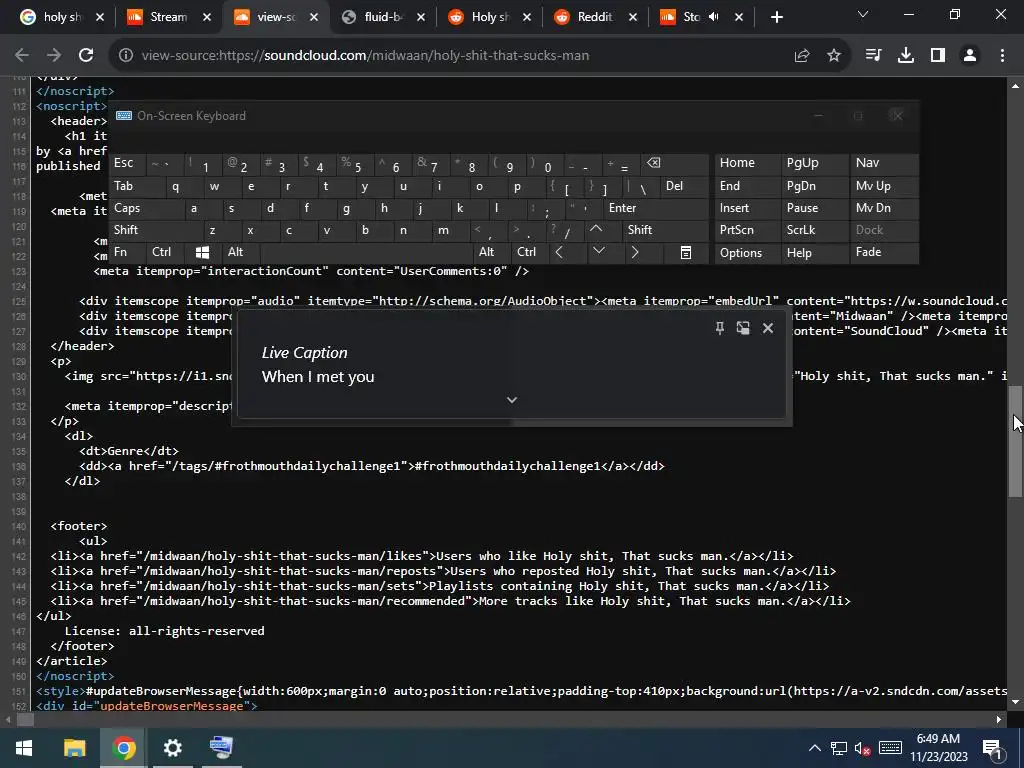Viewport: 1024px width, 768px height.
Task: Click the vertical scrollbar thumb
Action: [x=1016, y=441]
